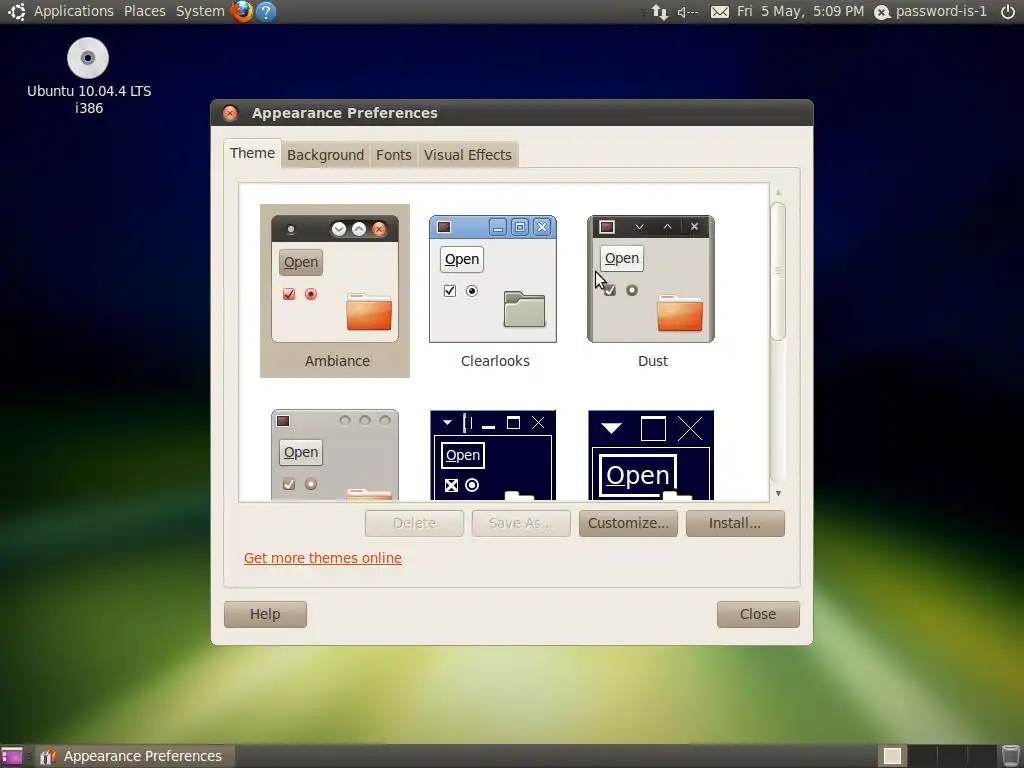Click the power session icon
This screenshot has width=1024, height=768.
click(1008, 11)
